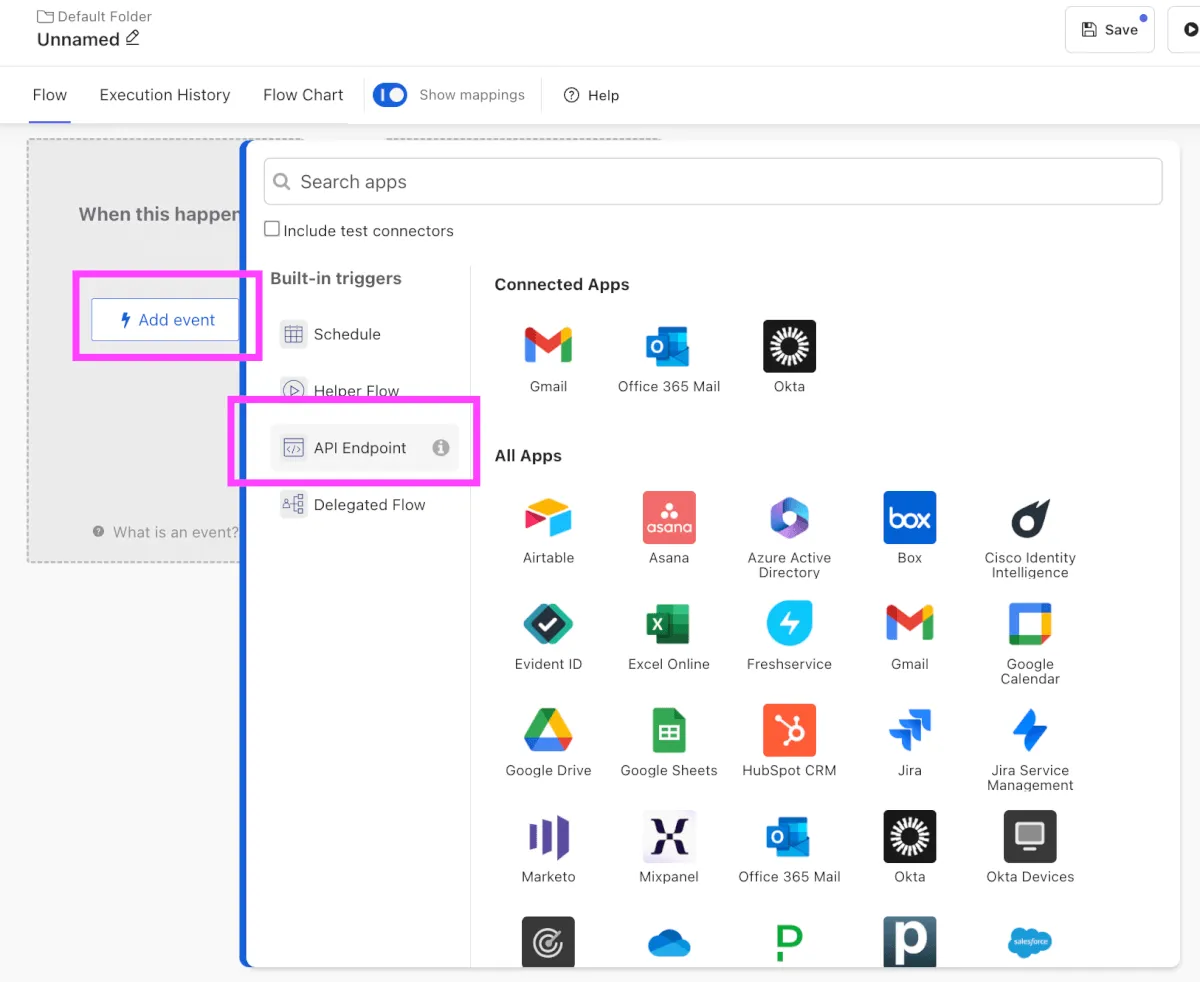1200x982 pixels.
Task: Open the What is an event link
Action: (175, 532)
